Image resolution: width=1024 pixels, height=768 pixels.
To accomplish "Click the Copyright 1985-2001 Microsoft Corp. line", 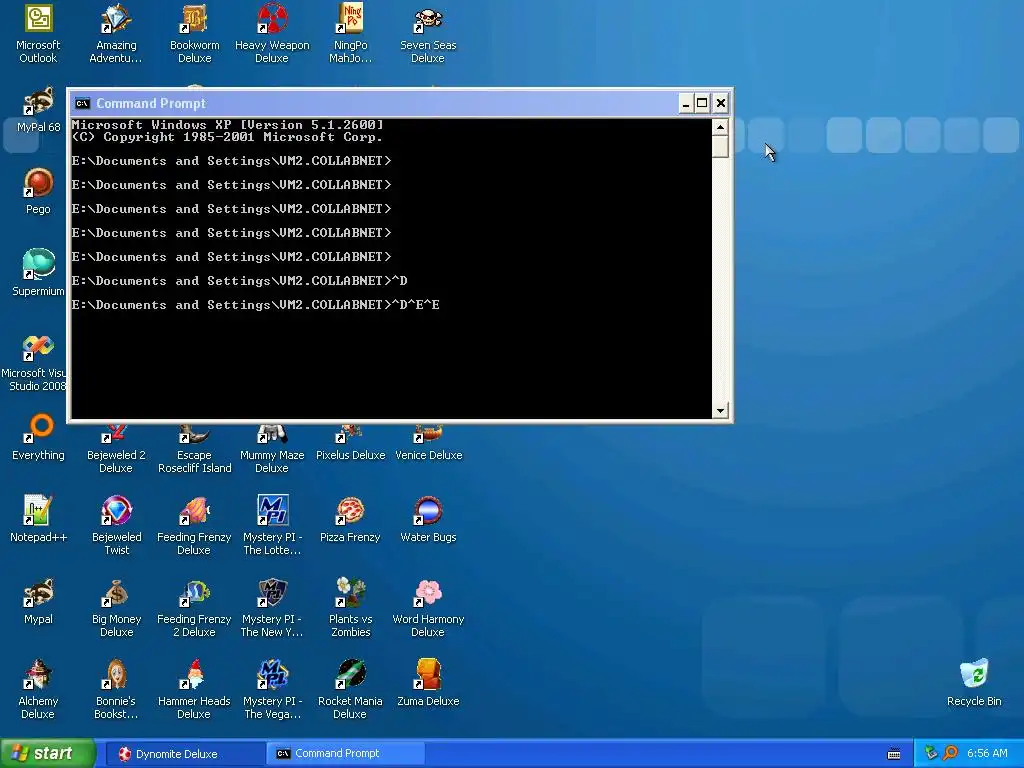I will (227, 137).
